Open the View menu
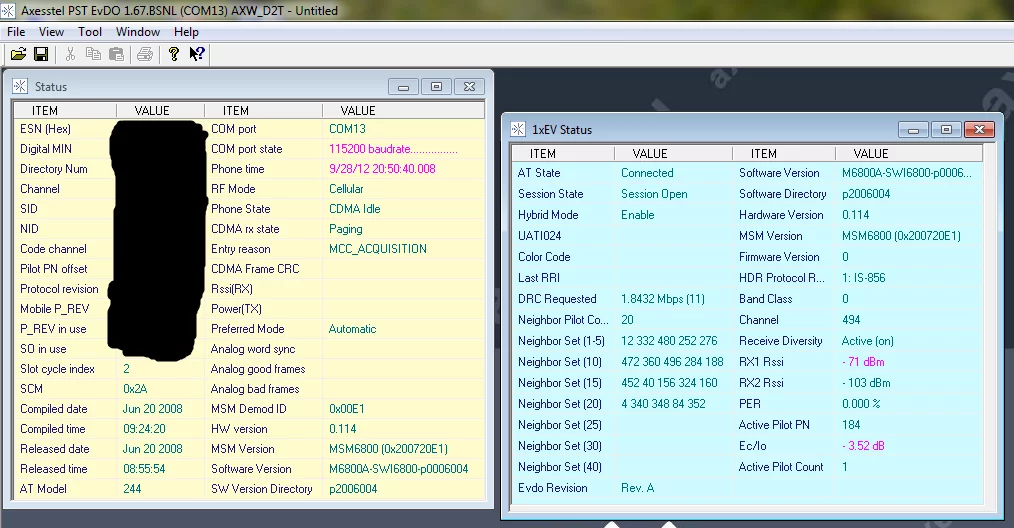The image size is (1014, 528). point(51,32)
